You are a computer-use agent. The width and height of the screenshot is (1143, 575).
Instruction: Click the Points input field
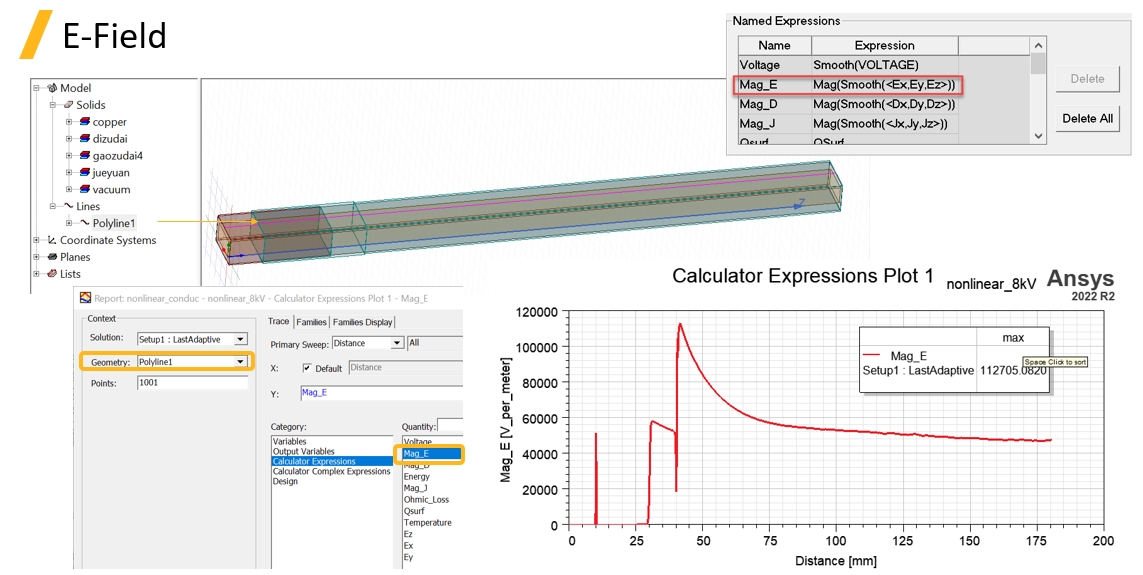(x=192, y=383)
